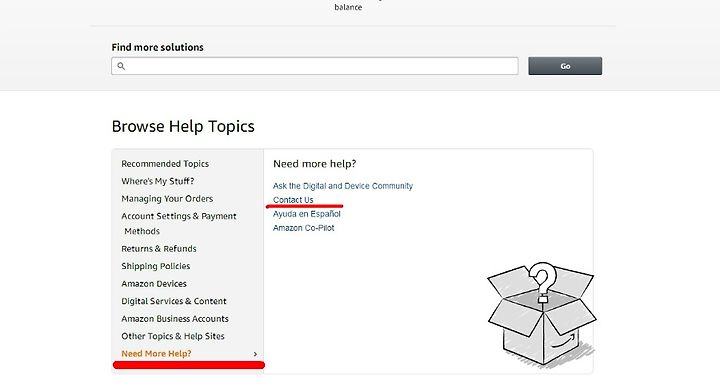Open Ask the Digital and Device Community link

[343, 186]
